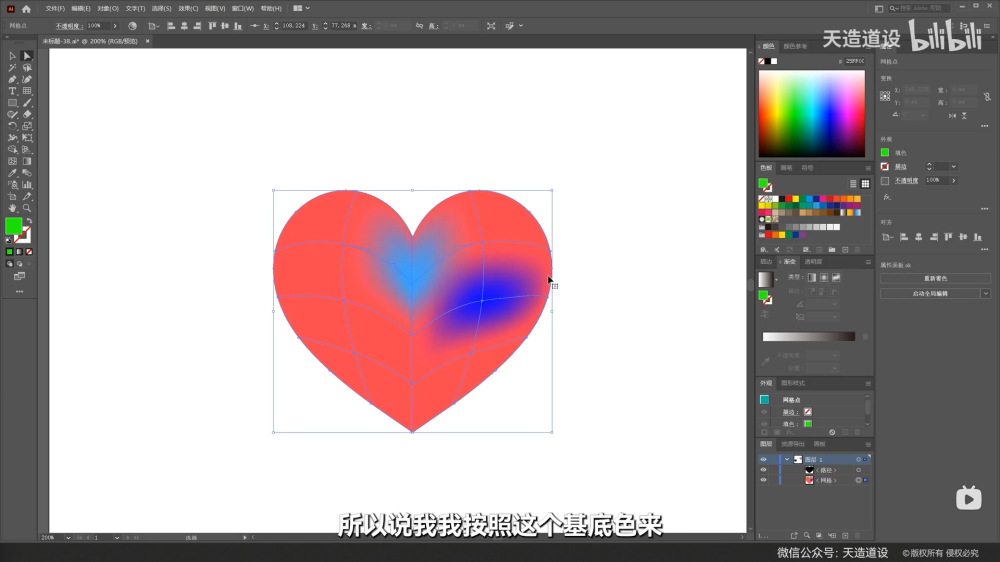Screen dimensions: 1000x562
Task: Select the Eyedropper tool
Action: (12, 173)
